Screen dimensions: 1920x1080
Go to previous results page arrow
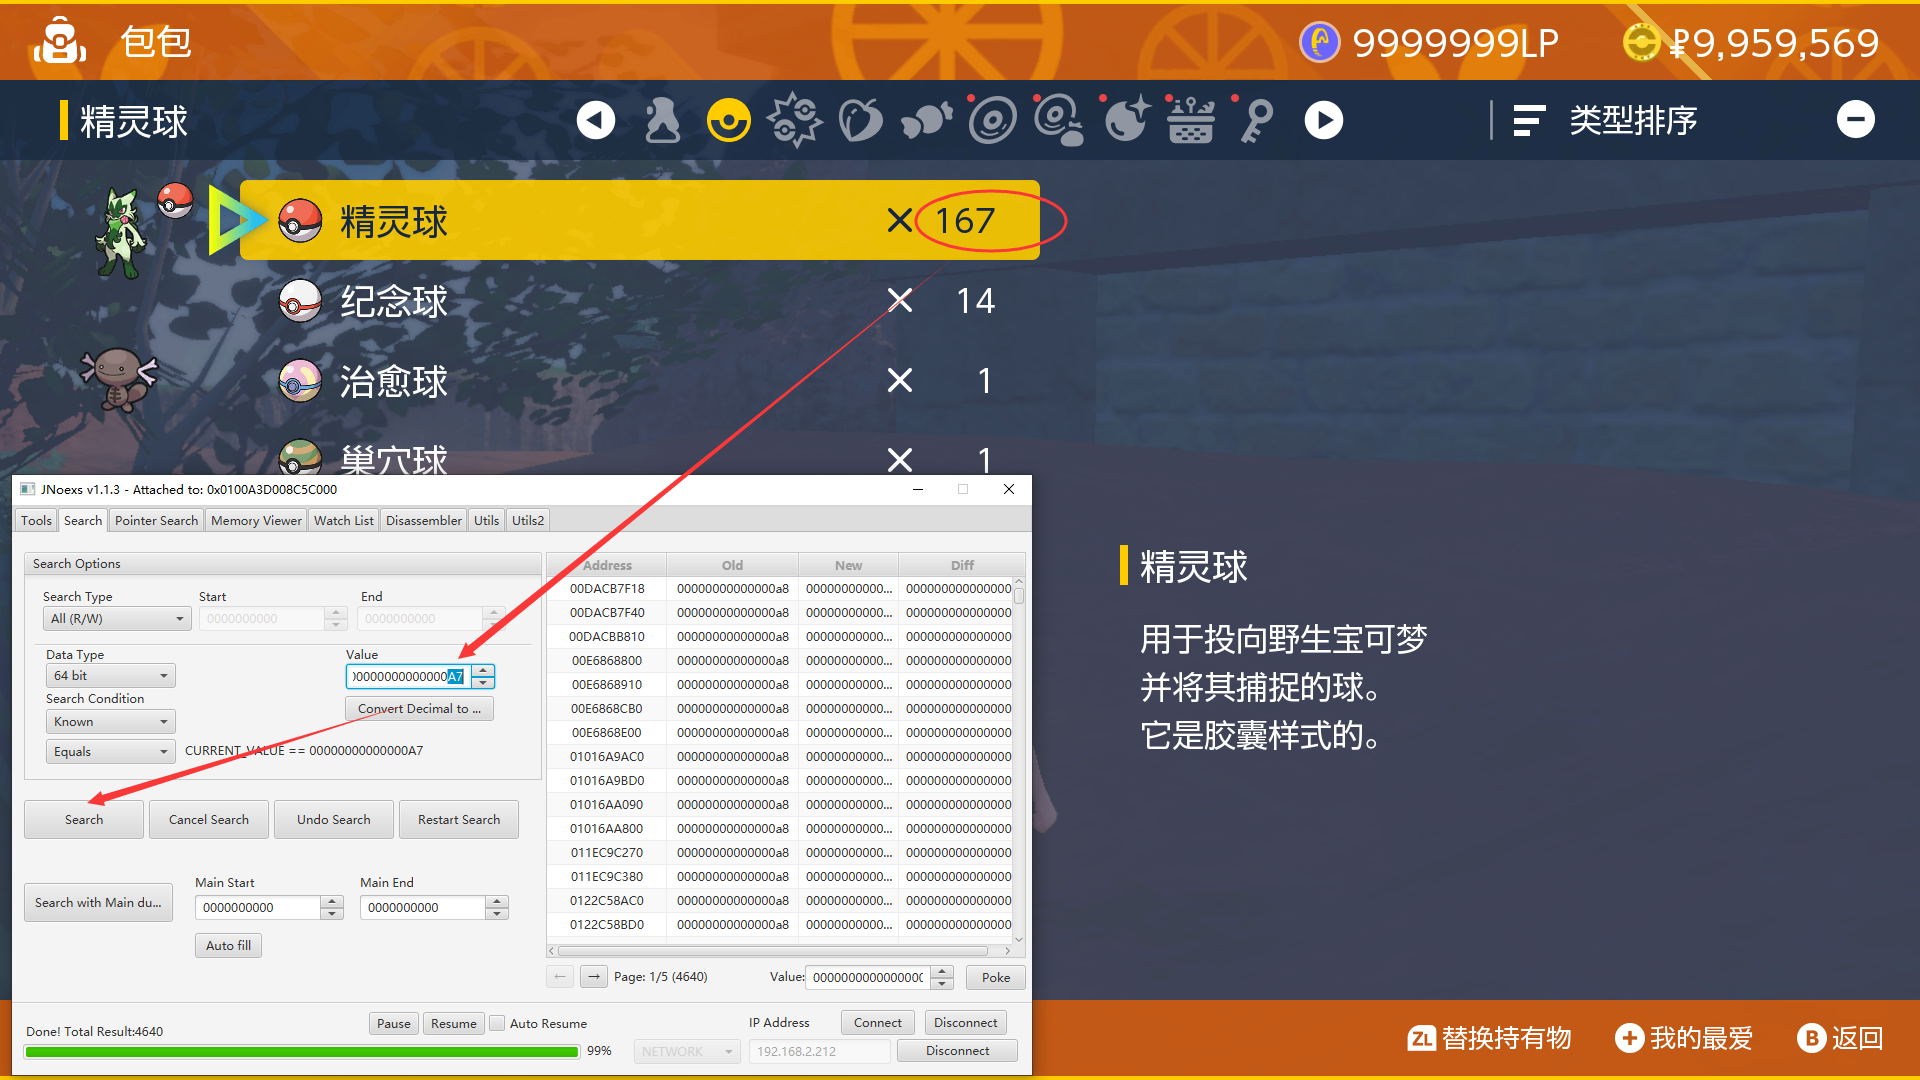560,977
